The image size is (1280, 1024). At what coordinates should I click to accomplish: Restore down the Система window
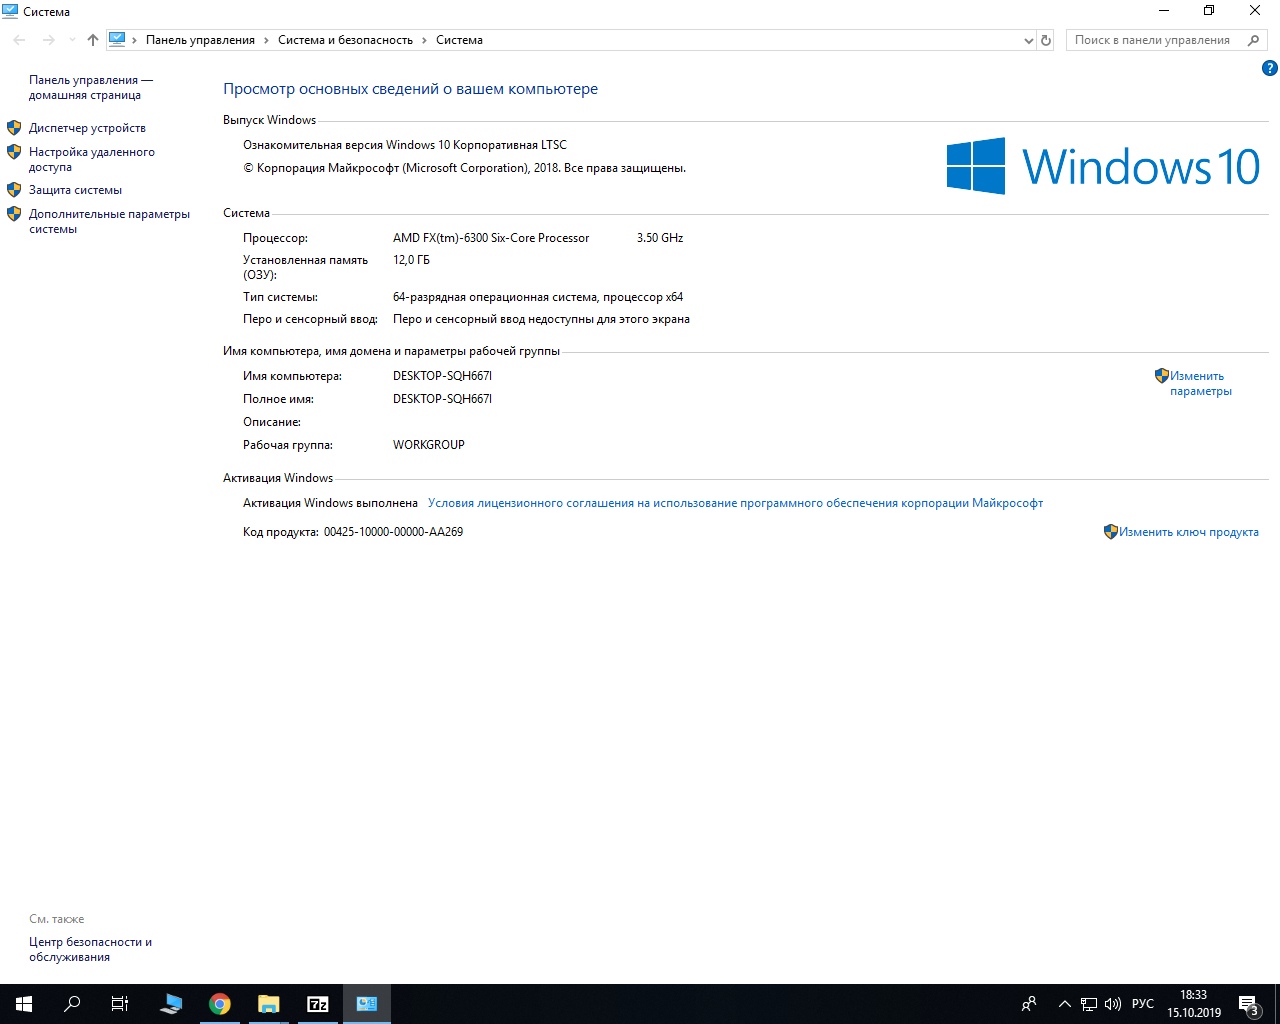(1209, 11)
